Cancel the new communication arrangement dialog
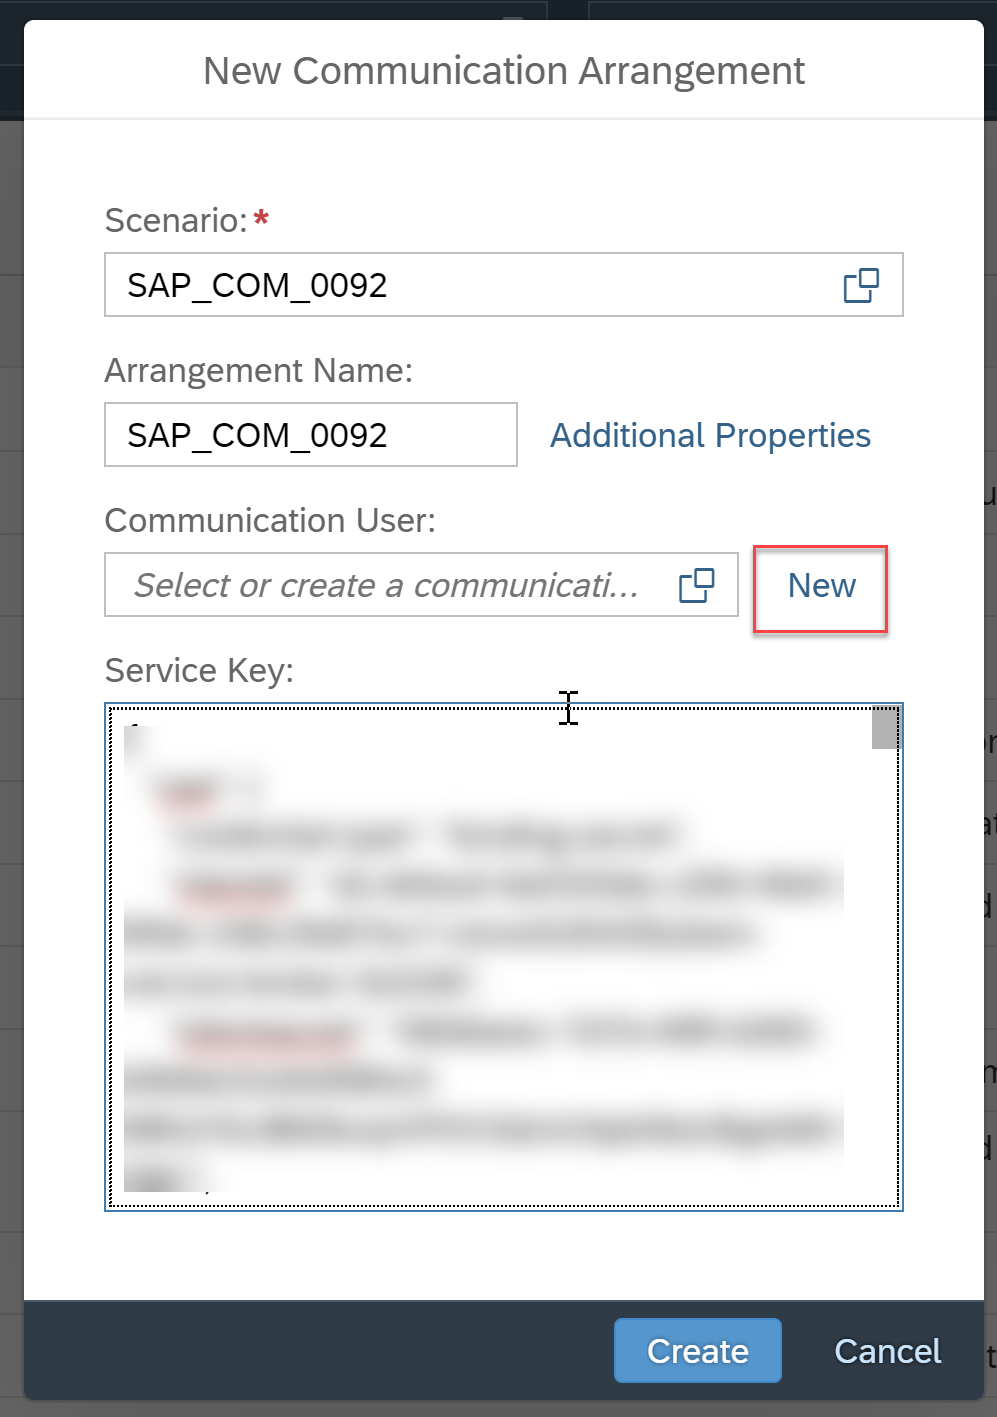This screenshot has height=1417, width=997. click(x=888, y=1351)
